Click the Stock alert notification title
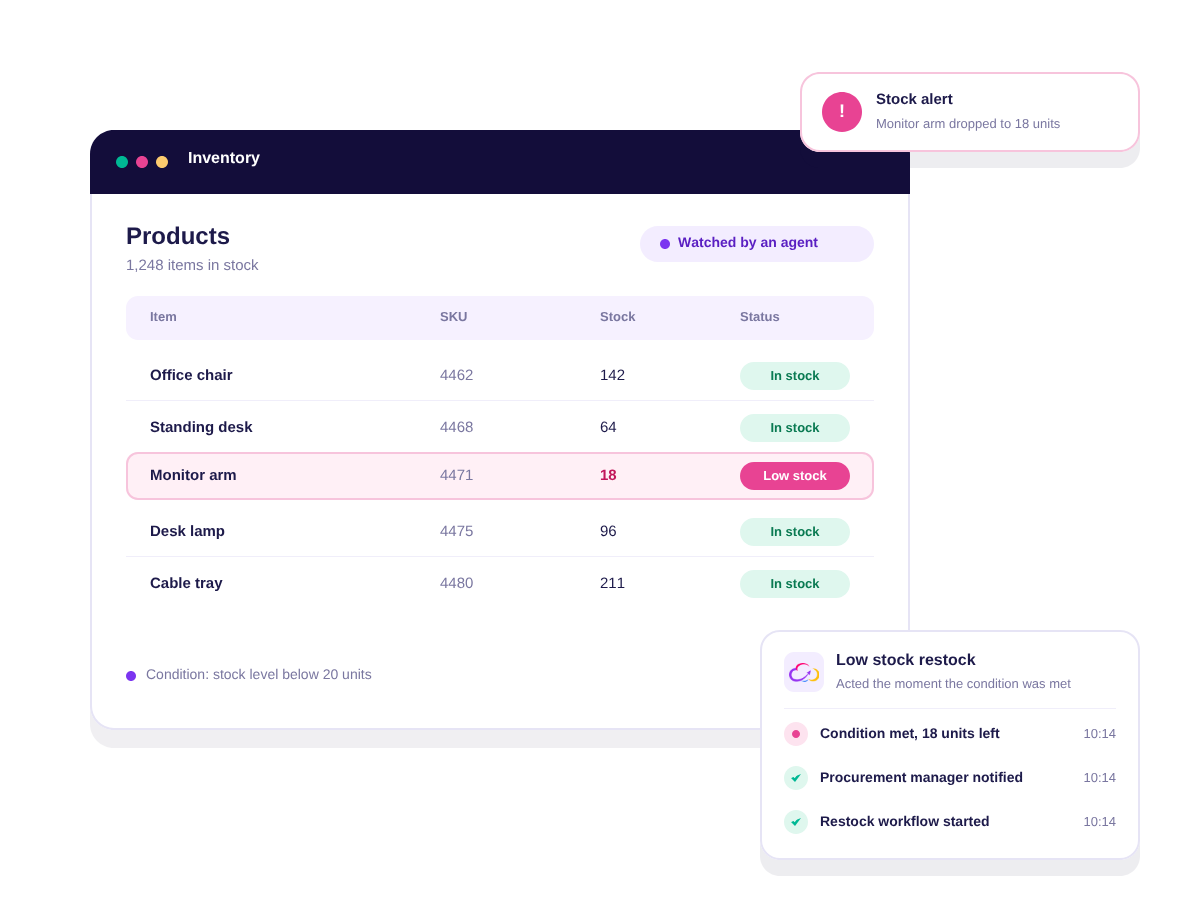Viewport: 1200px width, 900px height. [914, 99]
